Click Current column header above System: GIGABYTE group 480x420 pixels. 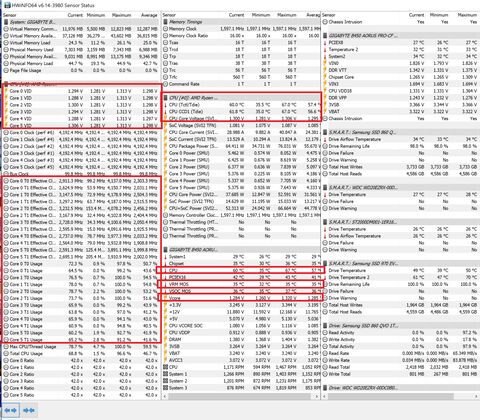tap(75, 15)
